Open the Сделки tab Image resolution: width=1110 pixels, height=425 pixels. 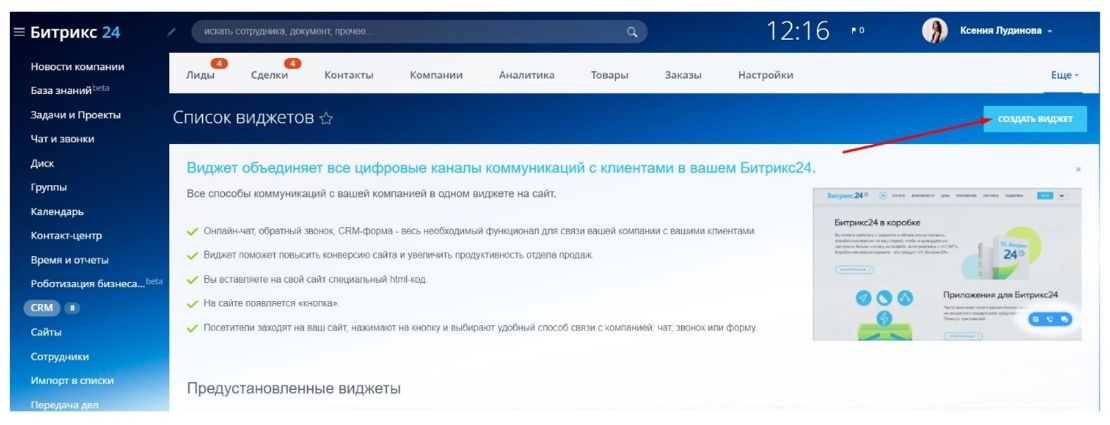[x=269, y=75]
